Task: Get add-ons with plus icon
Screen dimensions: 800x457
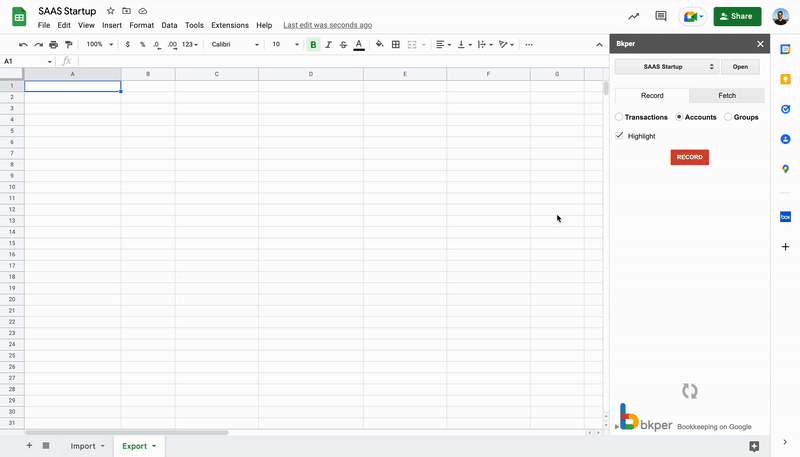Action: click(x=785, y=247)
